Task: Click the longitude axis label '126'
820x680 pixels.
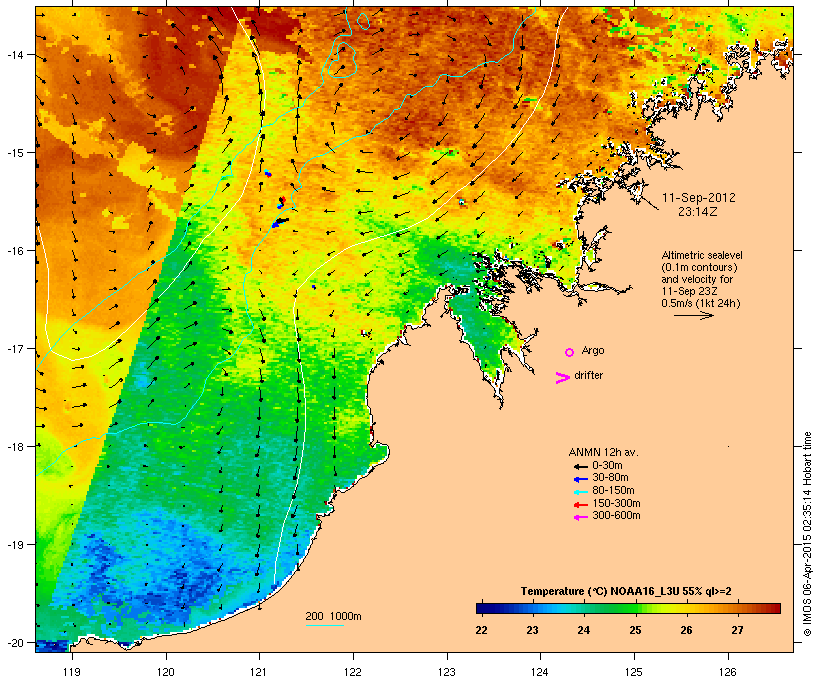Action: (x=727, y=672)
